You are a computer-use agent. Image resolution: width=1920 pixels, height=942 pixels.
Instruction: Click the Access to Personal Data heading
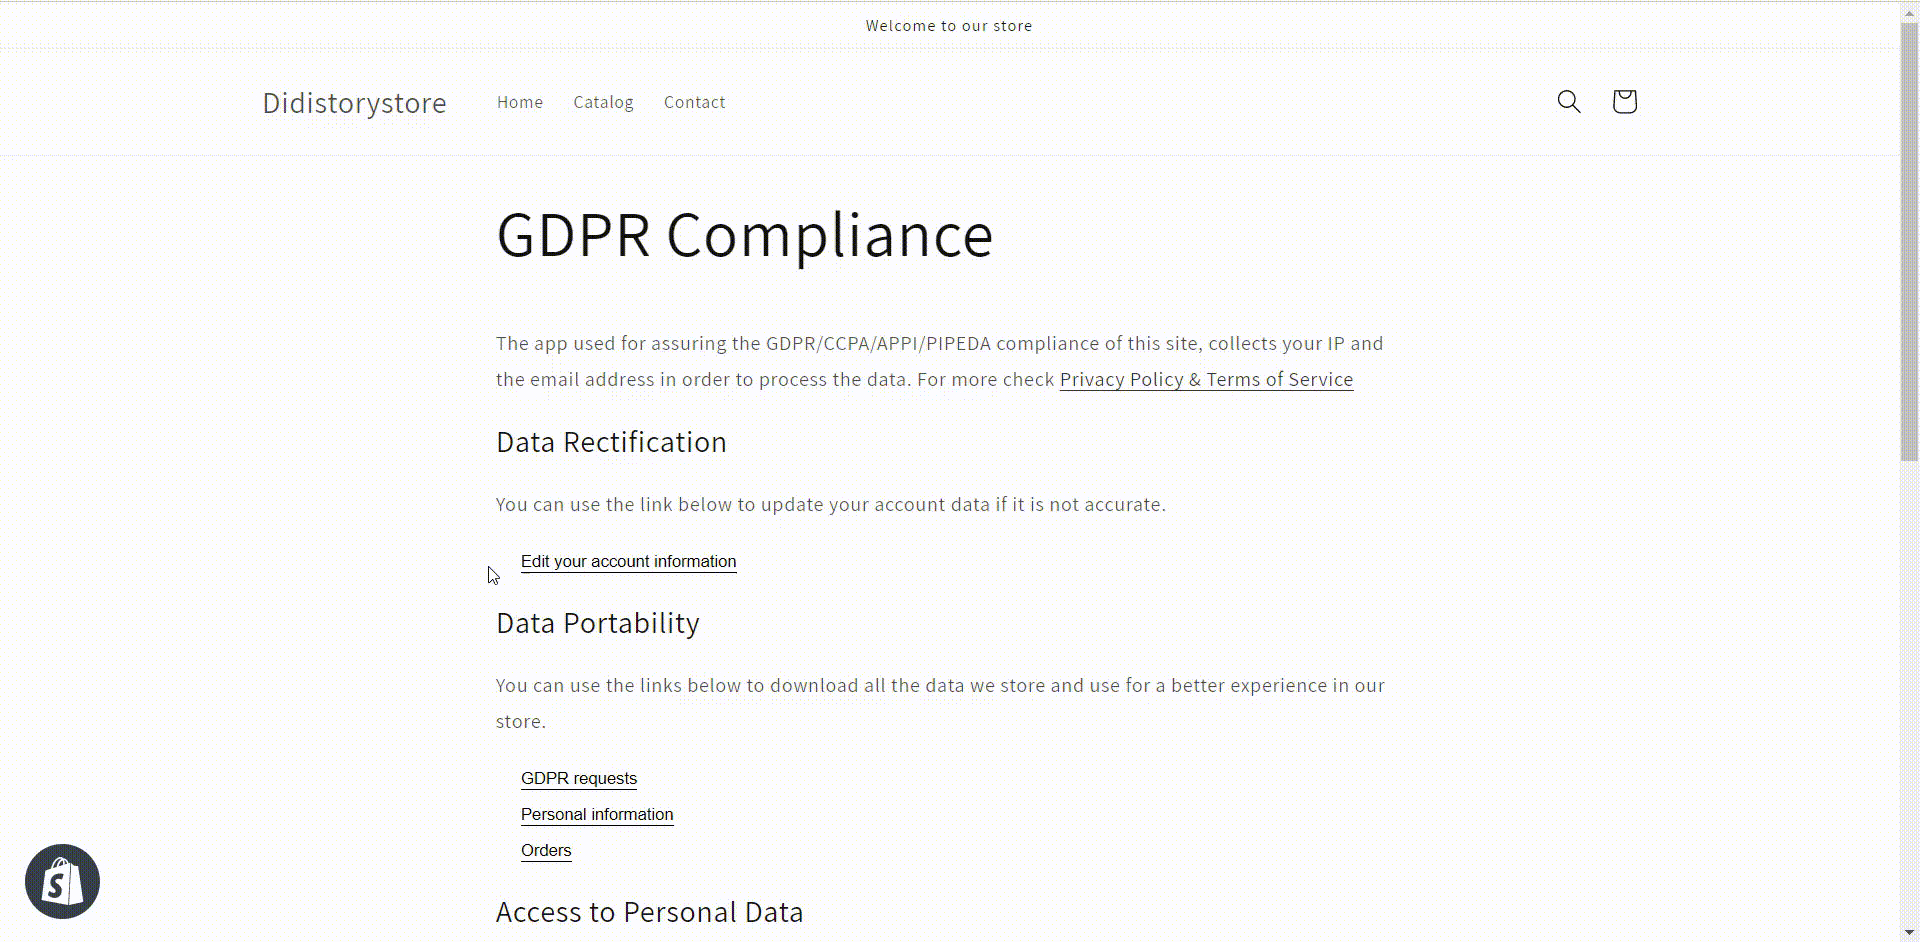click(649, 912)
